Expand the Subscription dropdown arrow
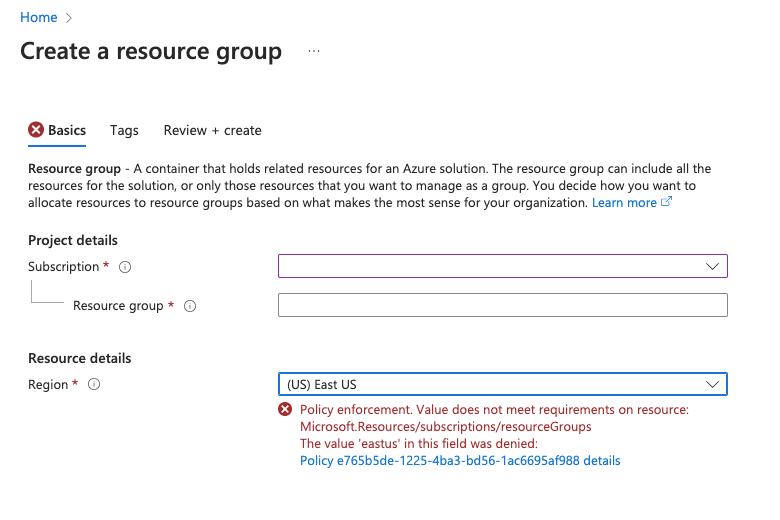The height and width of the screenshot is (520, 780). [712, 266]
